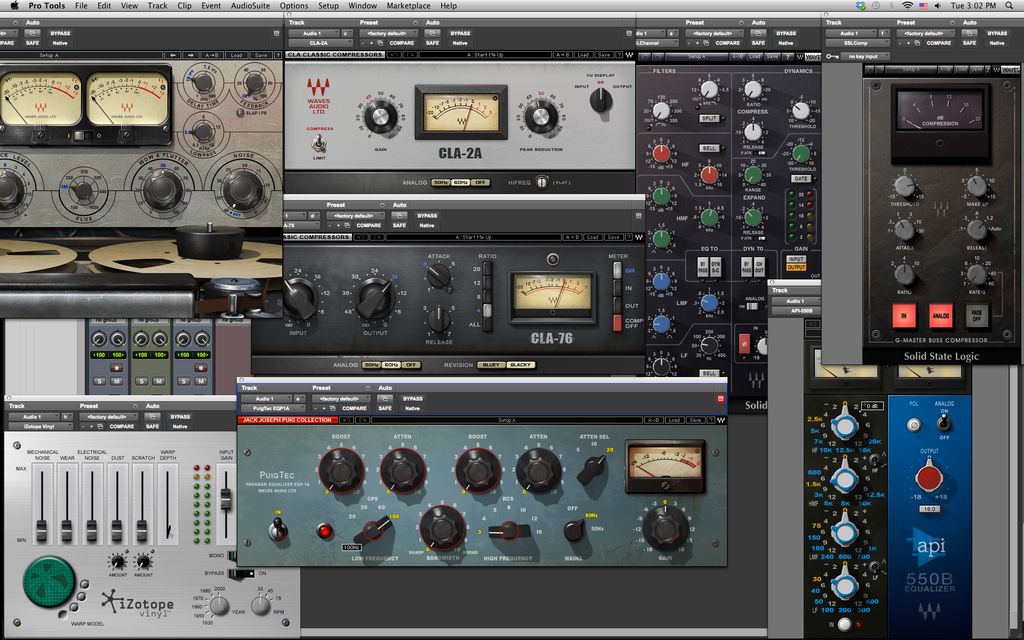Open the SSLComp plugin selector dropdown
Screen dimensions: 1024x640
(857, 43)
